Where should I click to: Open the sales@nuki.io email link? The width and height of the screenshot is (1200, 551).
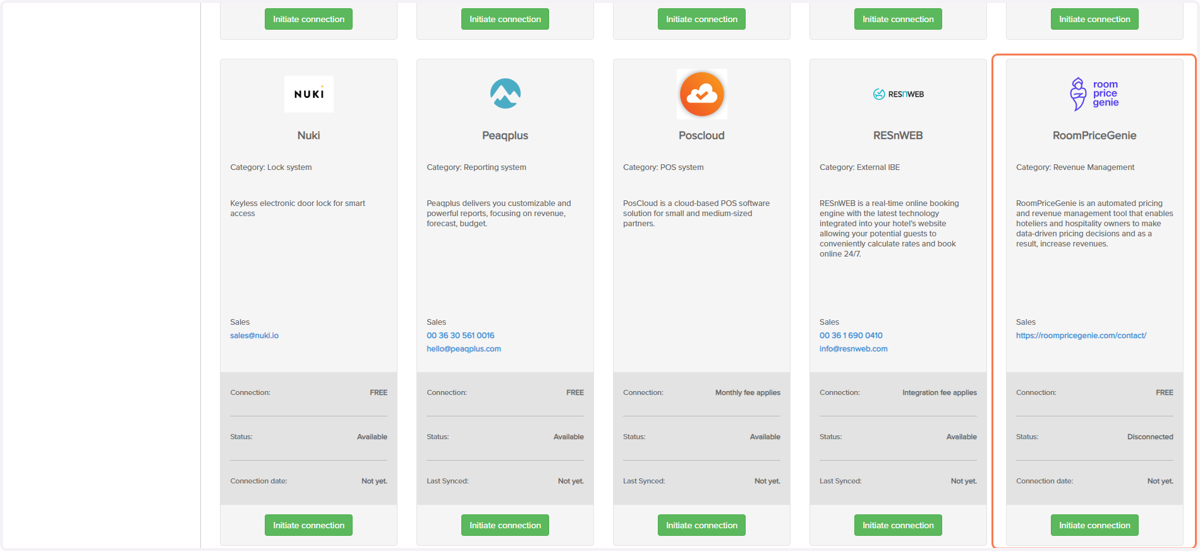click(x=254, y=336)
